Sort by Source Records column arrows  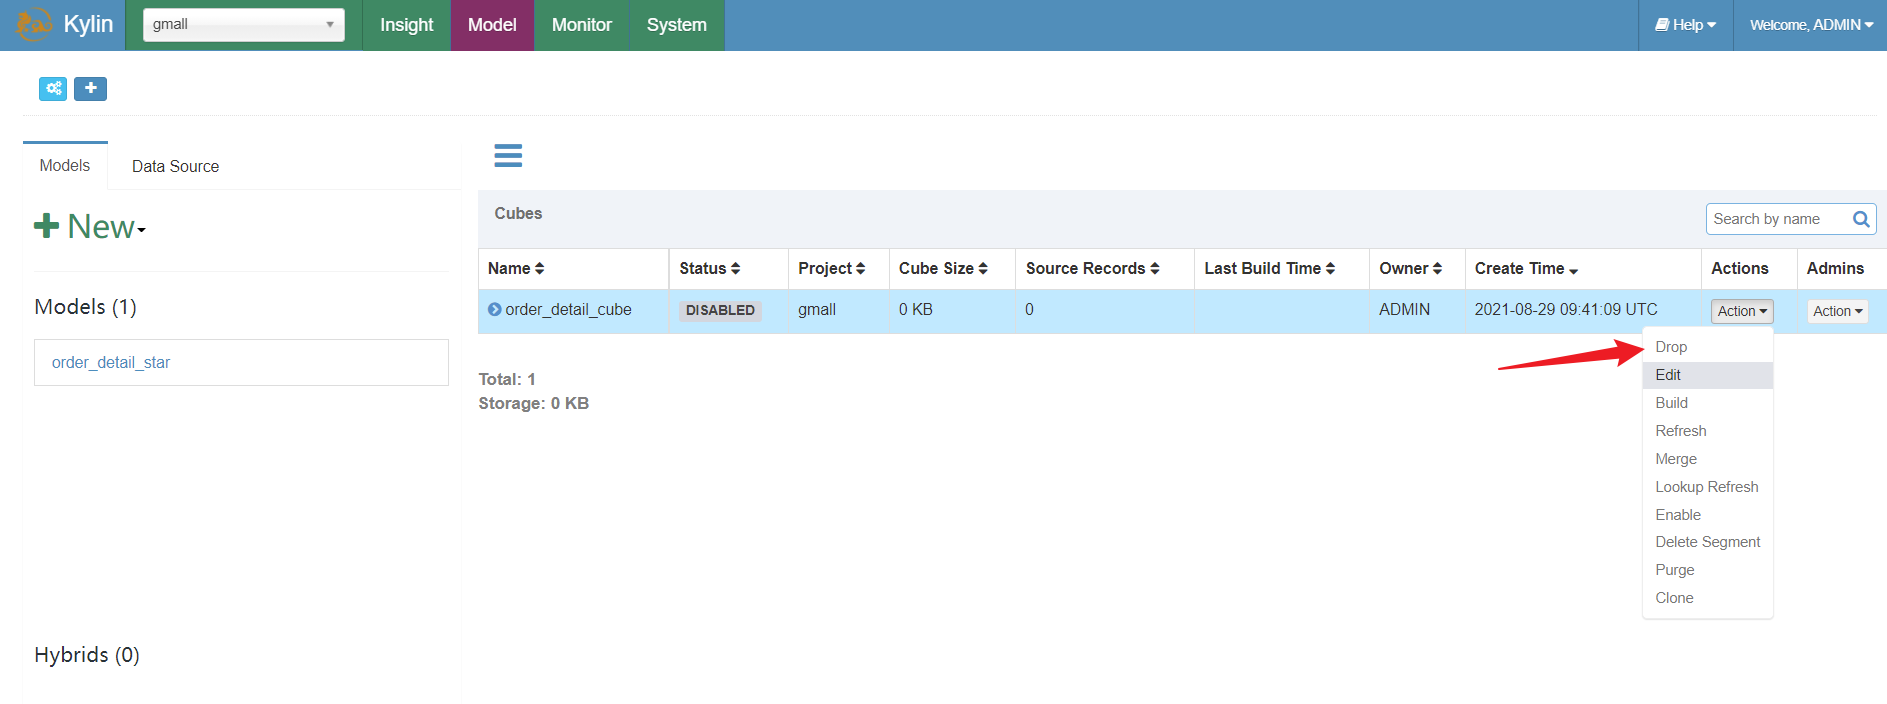tap(1155, 269)
